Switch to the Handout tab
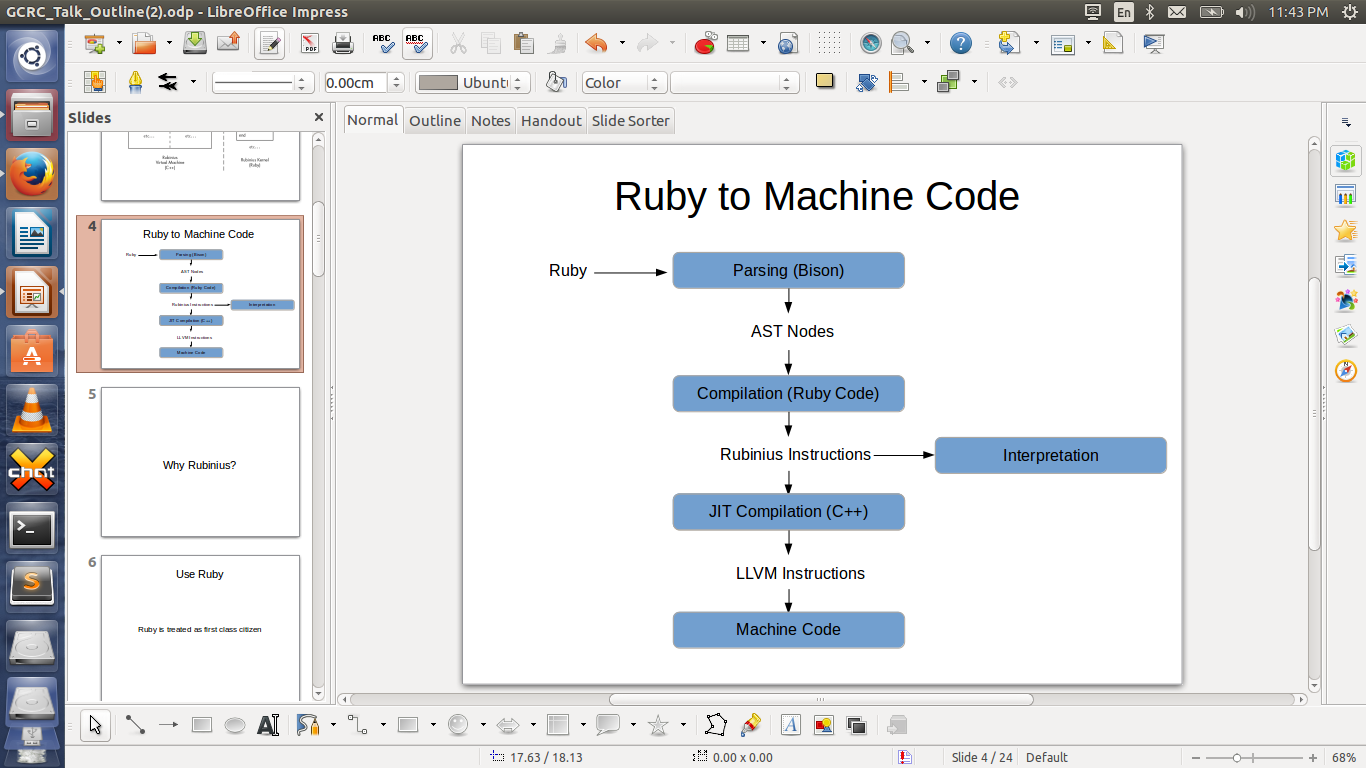This screenshot has height=768, width=1366. 551,120
